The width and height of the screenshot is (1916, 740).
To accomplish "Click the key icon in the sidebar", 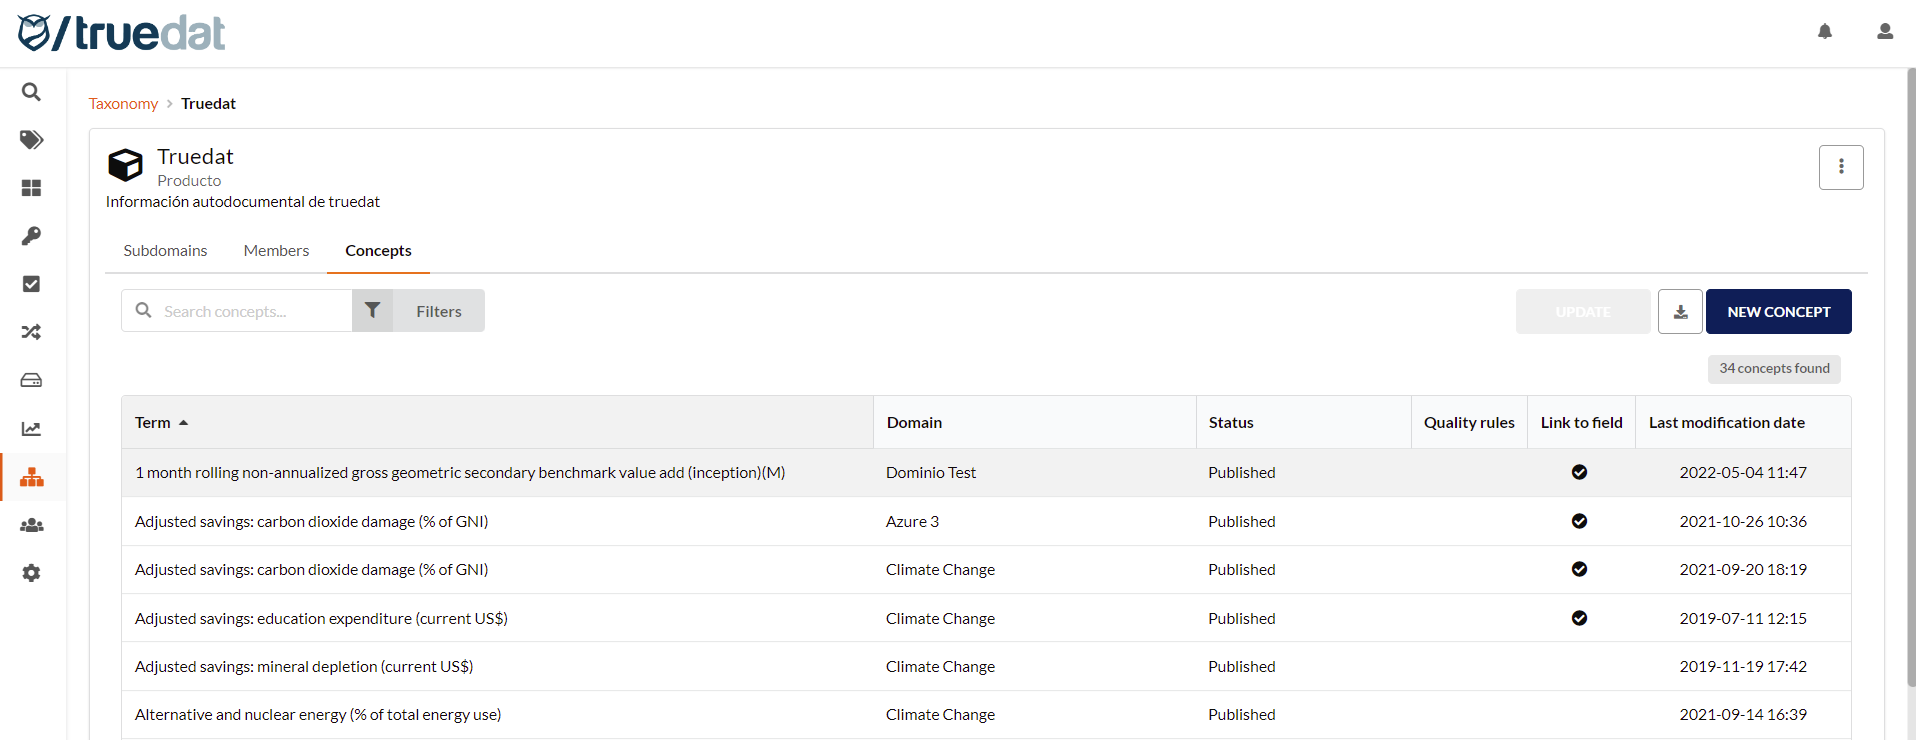I will click(31, 236).
